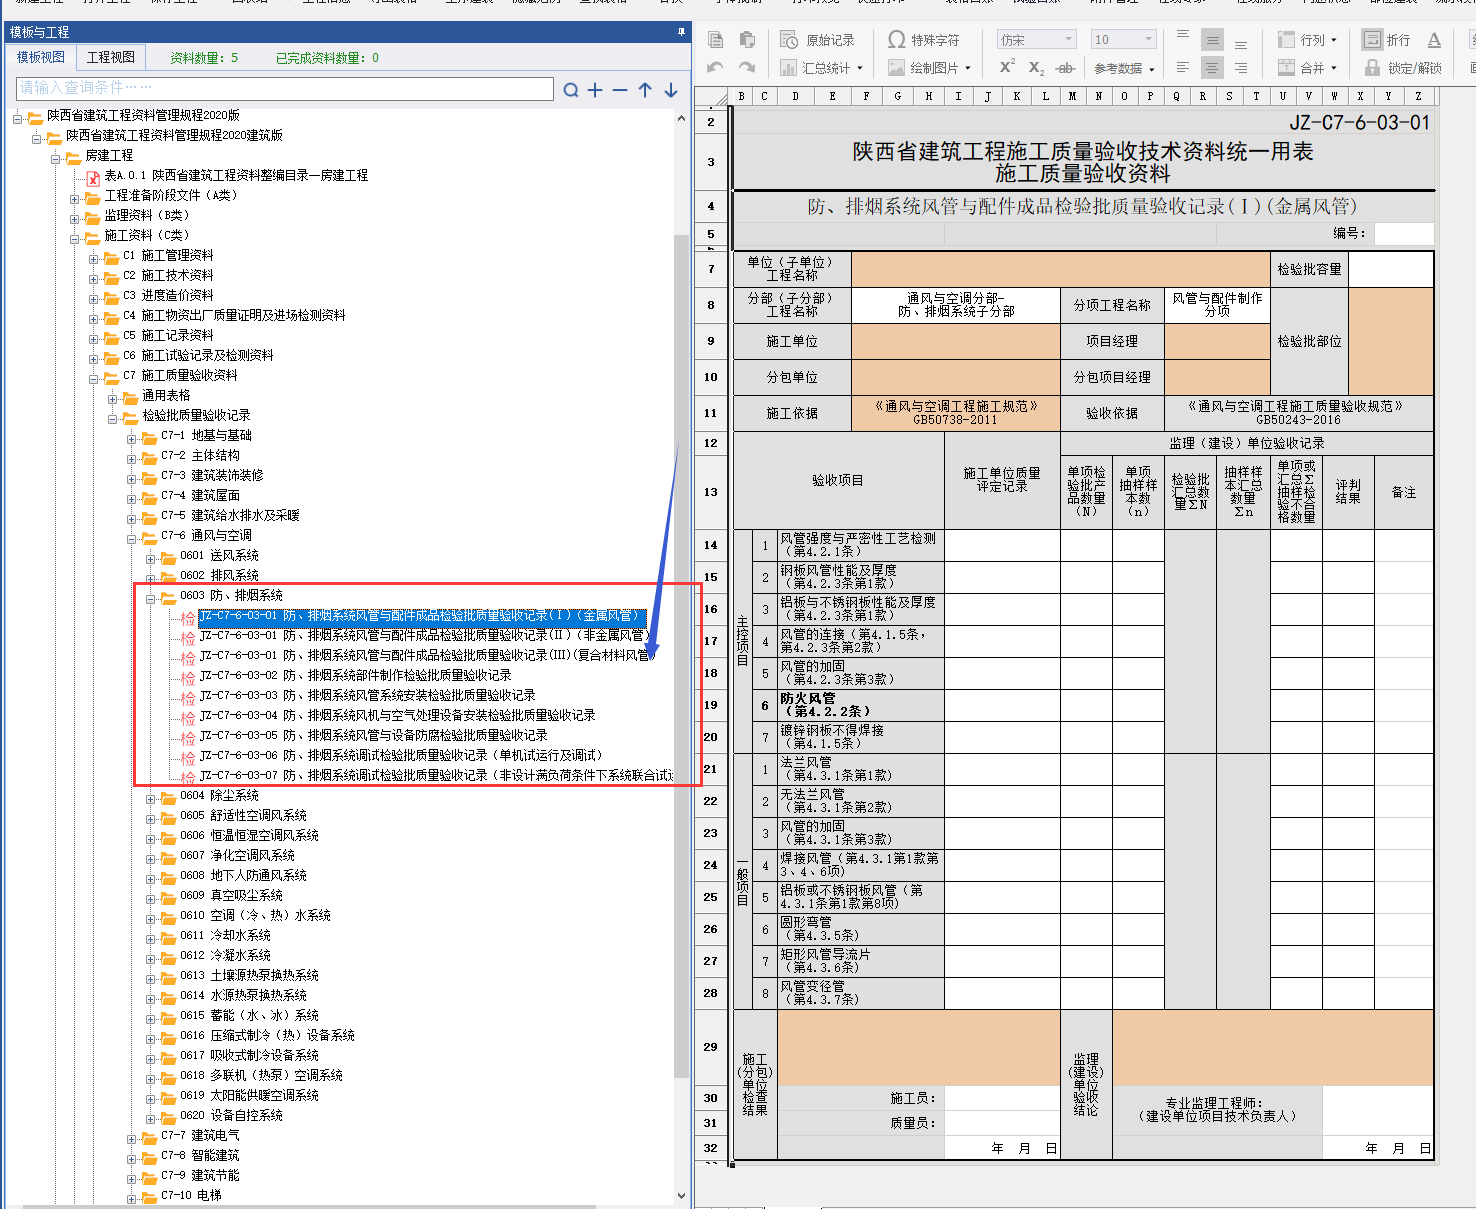
Task: Pin the 模板与工程 panel
Action: pyautogui.click(x=681, y=32)
